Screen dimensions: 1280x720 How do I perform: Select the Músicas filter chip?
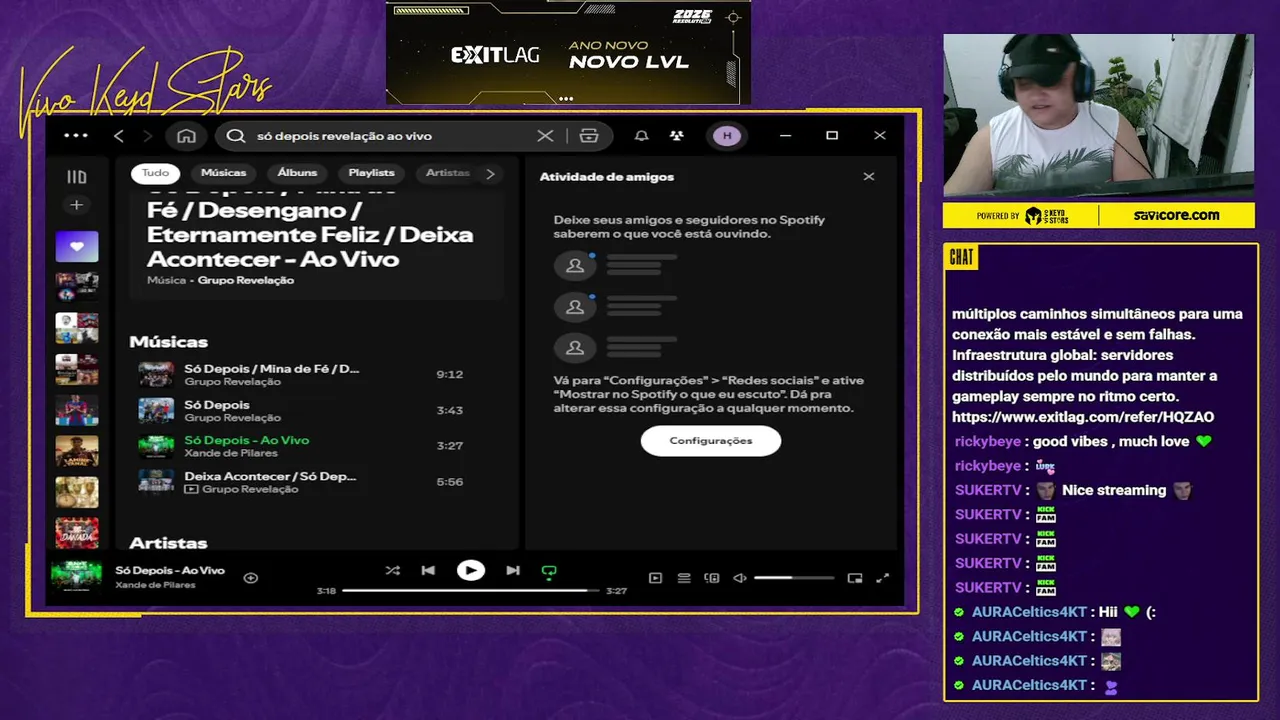pyautogui.click(x=223, y=173)
